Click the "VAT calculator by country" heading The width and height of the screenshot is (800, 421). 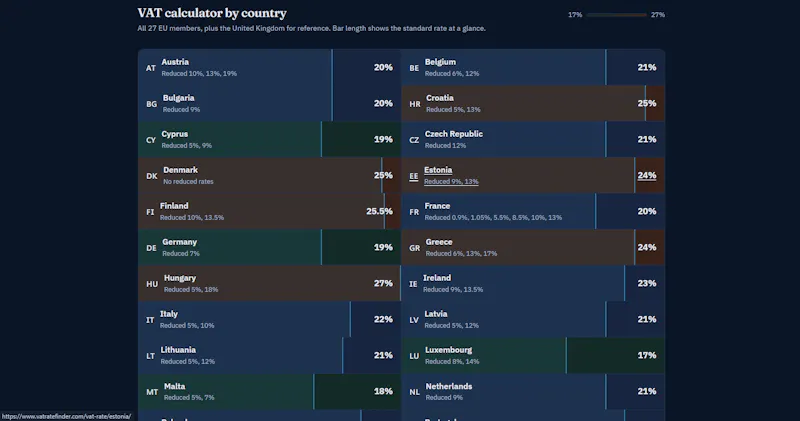212,13
